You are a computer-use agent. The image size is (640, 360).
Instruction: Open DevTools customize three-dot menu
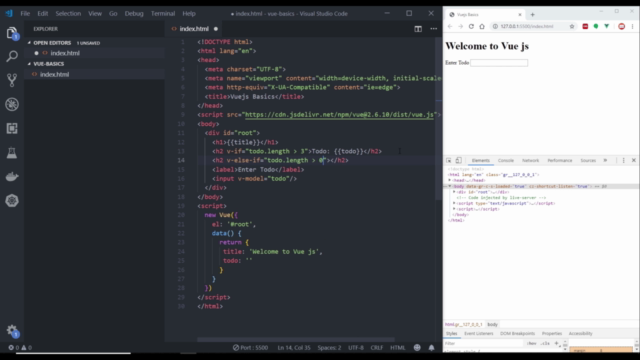(x=623, y=160)
